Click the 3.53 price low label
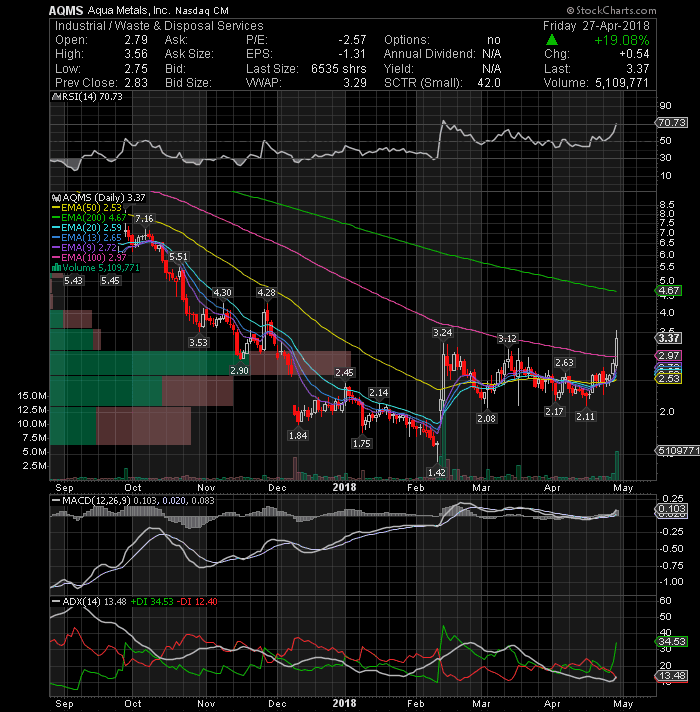The image size is (700, 712). pos(198,342)
